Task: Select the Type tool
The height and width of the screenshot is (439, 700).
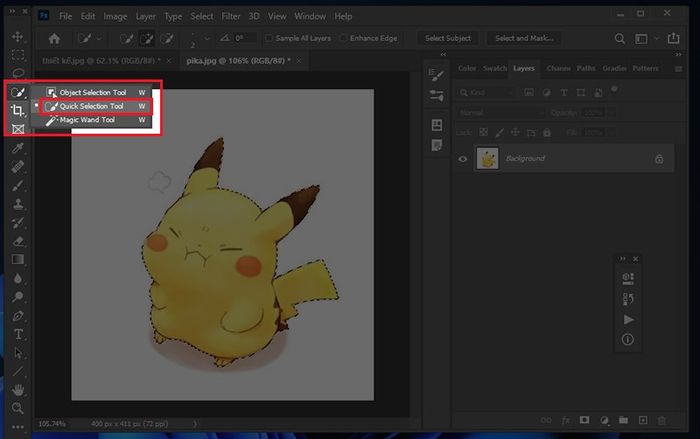Action: click(x=18, y=334)
